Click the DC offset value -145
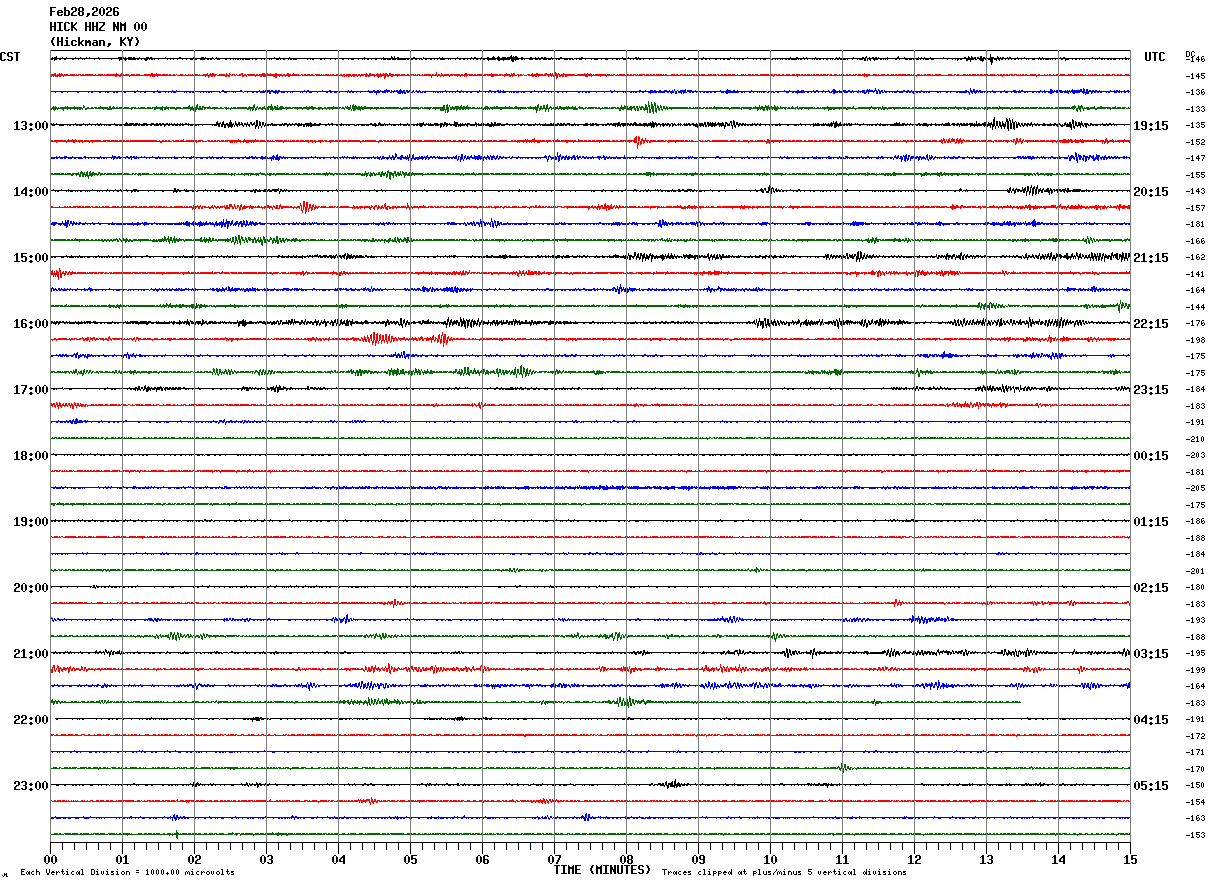 [1195, 76]
